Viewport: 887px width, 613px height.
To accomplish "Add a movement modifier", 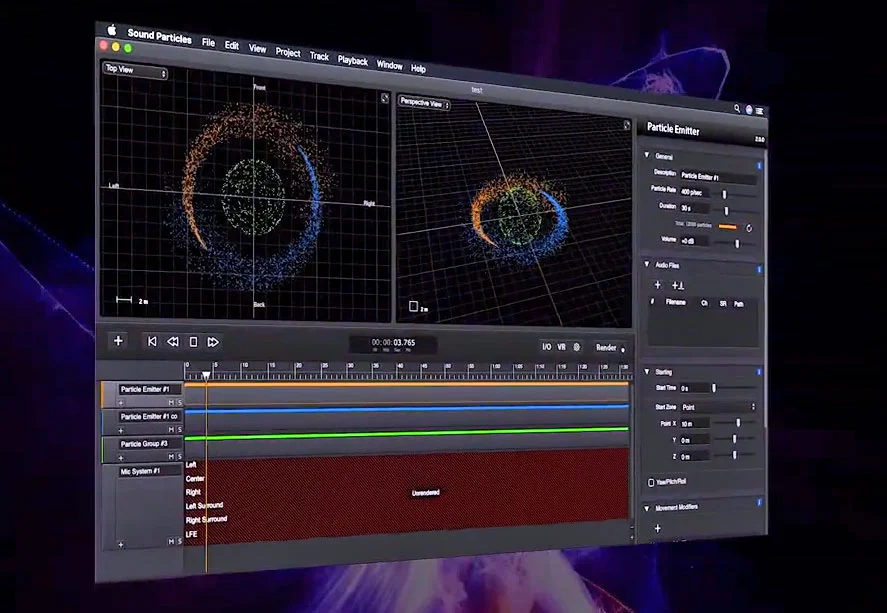I will pos(657,529).
